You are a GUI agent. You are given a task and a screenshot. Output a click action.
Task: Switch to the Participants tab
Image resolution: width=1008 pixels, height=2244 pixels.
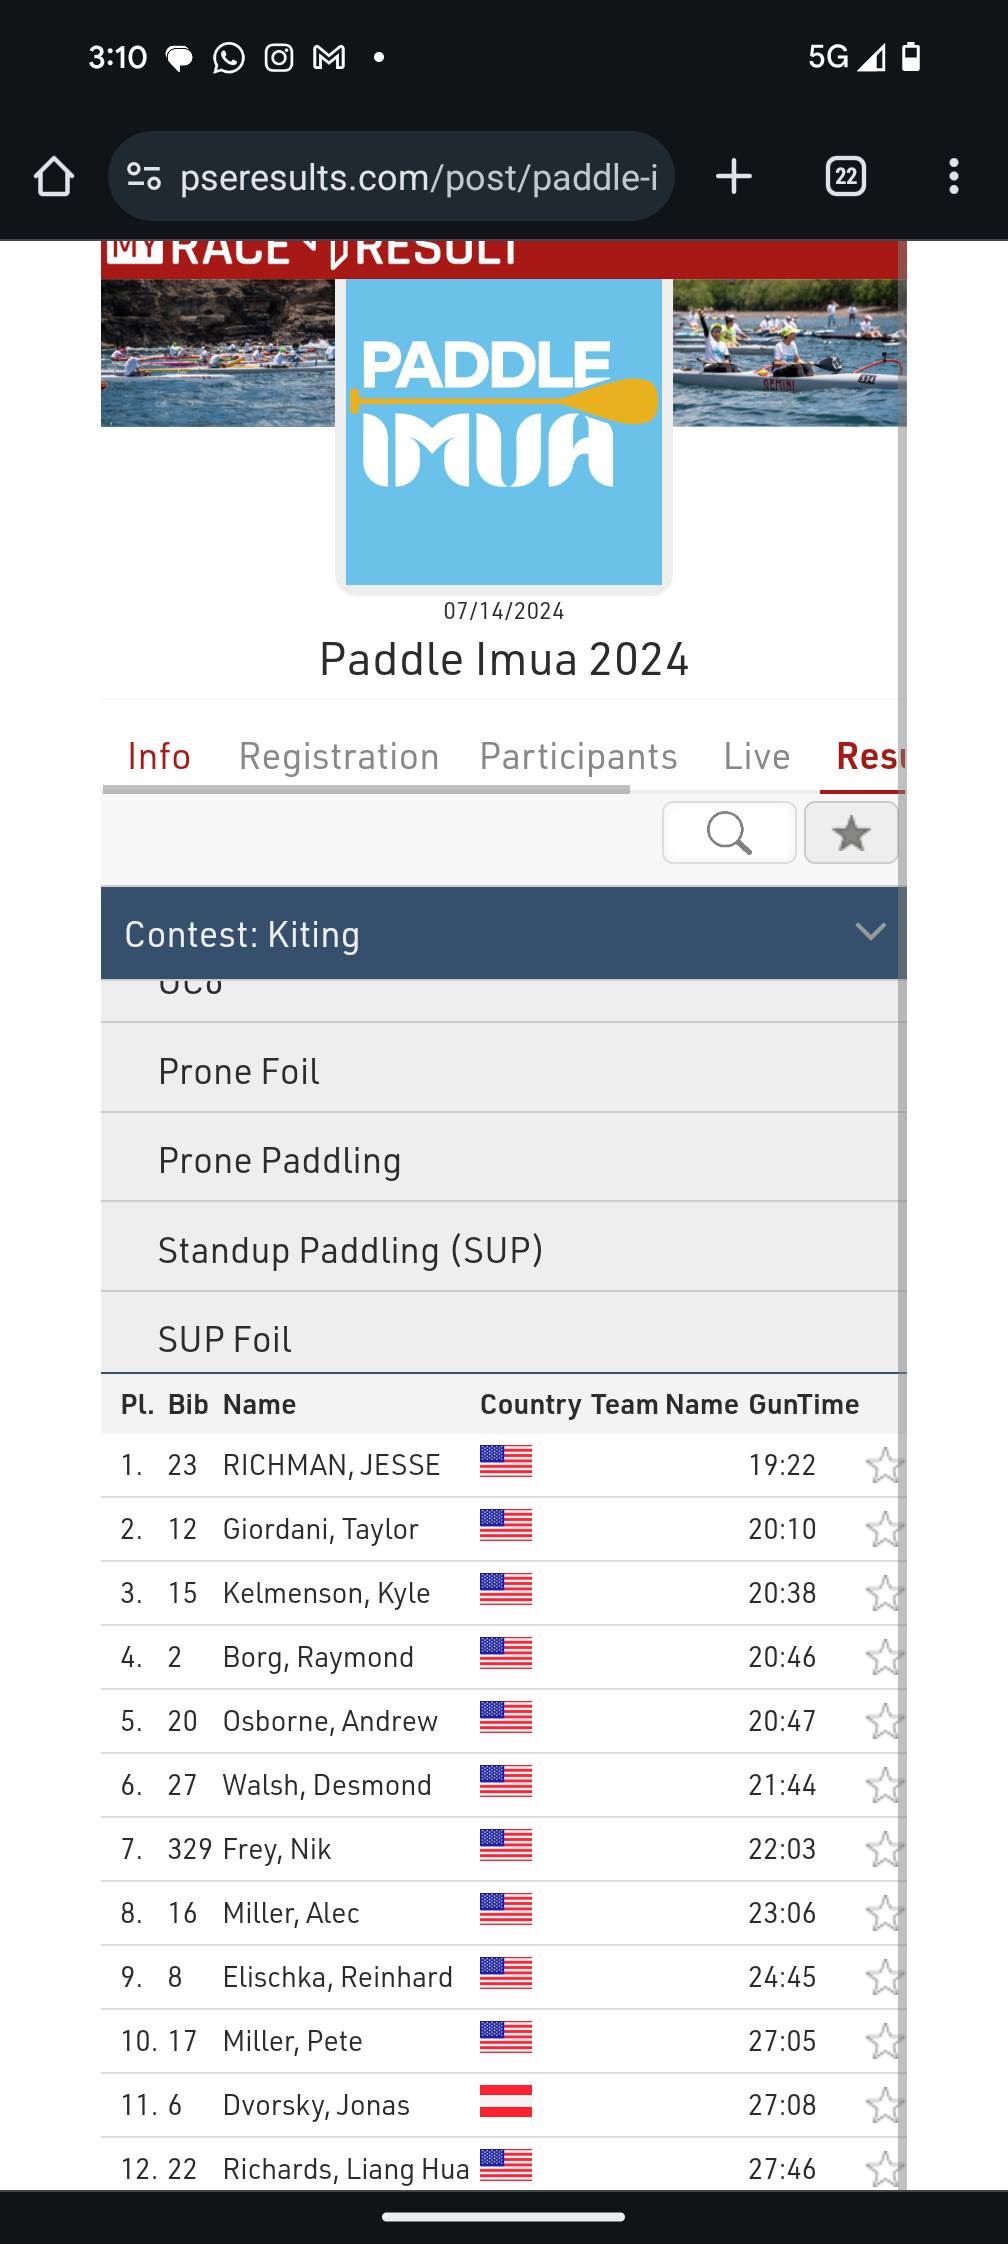pyautogui.click(x=578, y=757)
